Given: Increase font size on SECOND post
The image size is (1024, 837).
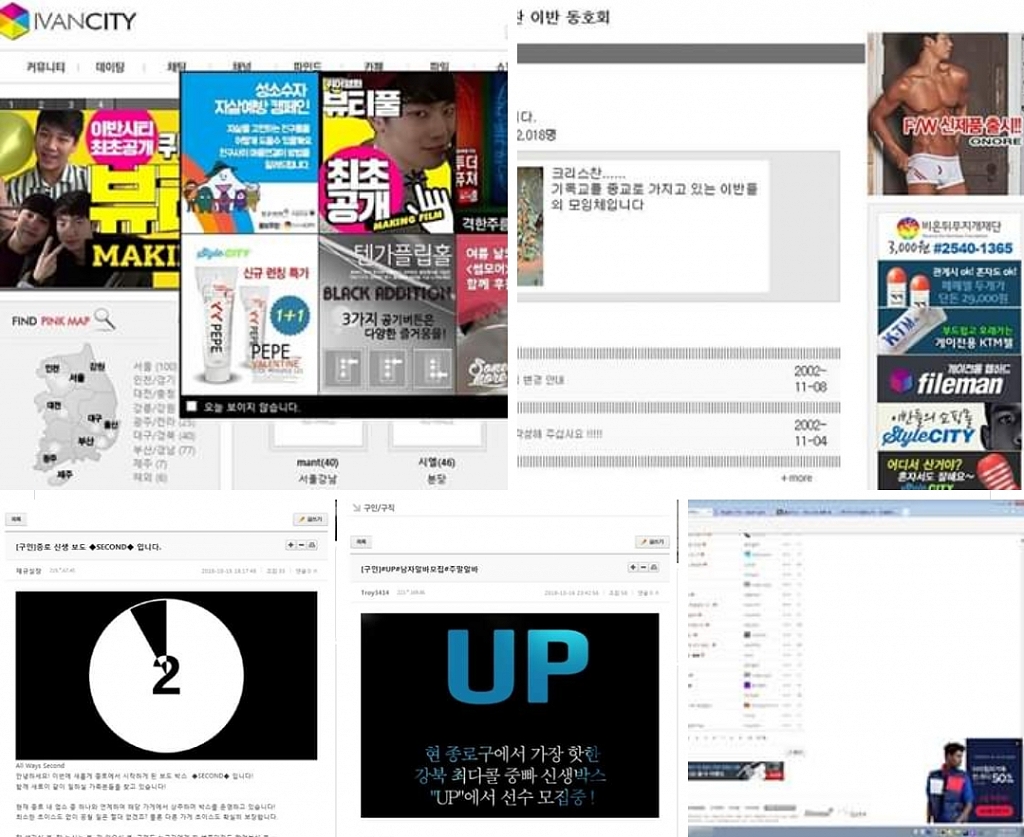Looking at the screenshot, I should click(291, 545).
